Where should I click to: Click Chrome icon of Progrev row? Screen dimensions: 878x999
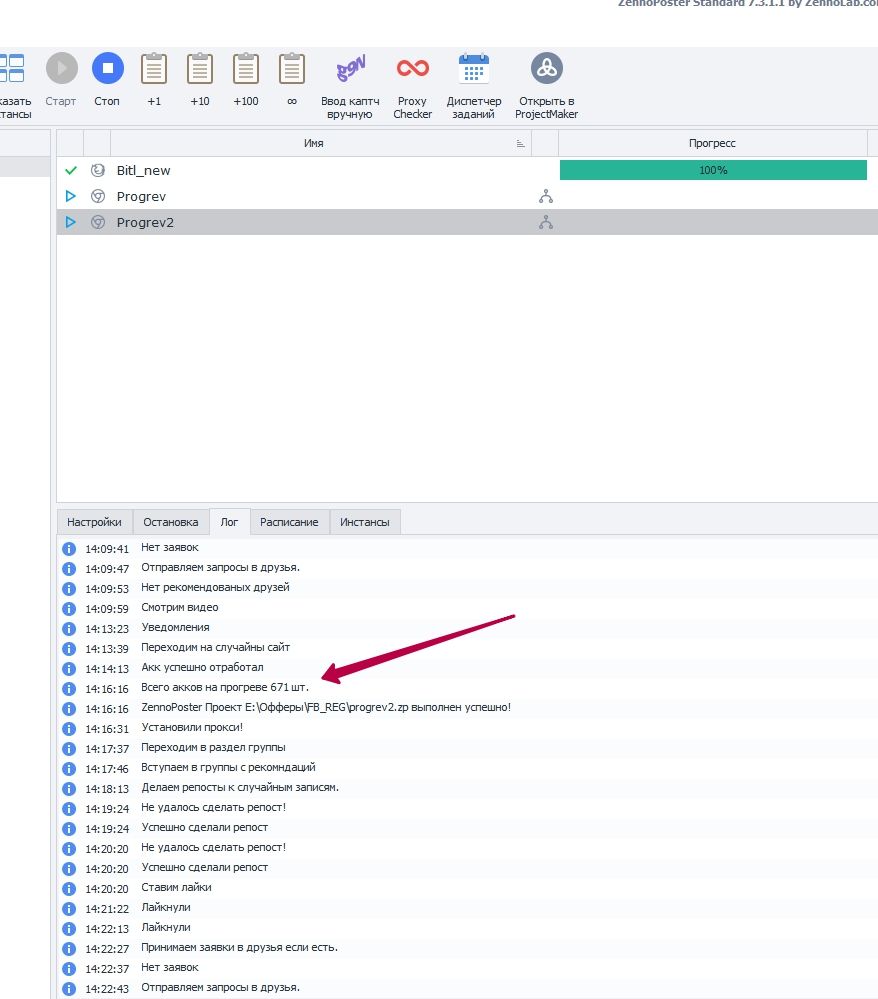(97, 196)
